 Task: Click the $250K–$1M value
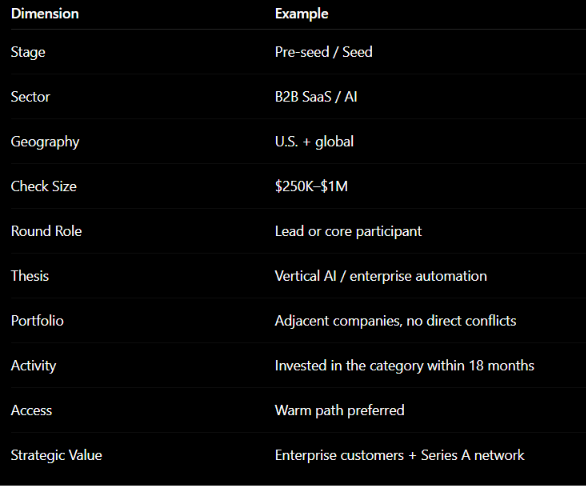point(311,186)
